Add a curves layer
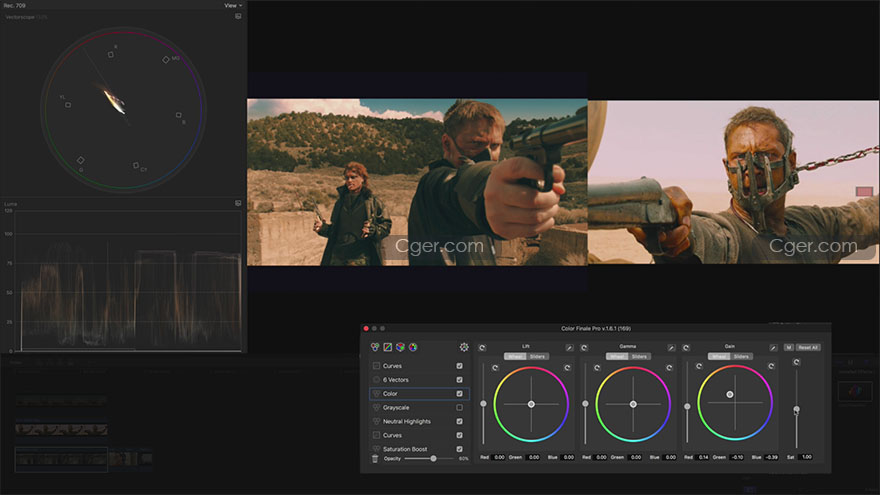 387,347
